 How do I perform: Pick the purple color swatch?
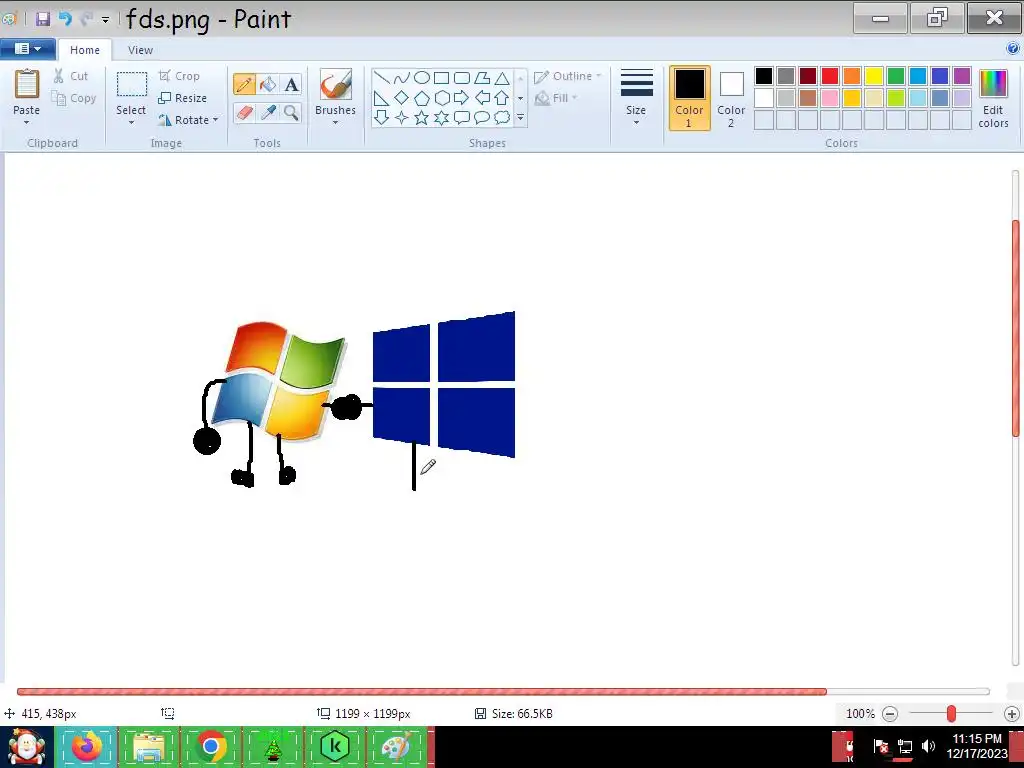point(962,76)
